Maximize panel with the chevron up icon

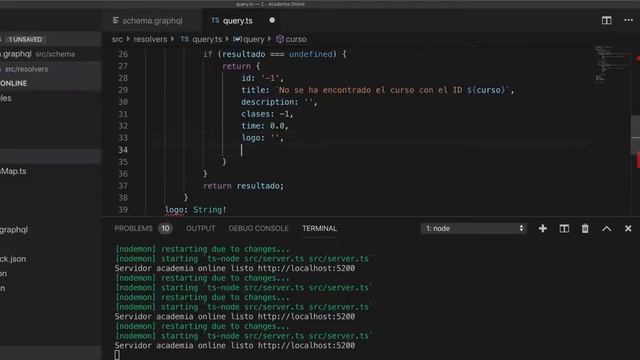point(607,229)
